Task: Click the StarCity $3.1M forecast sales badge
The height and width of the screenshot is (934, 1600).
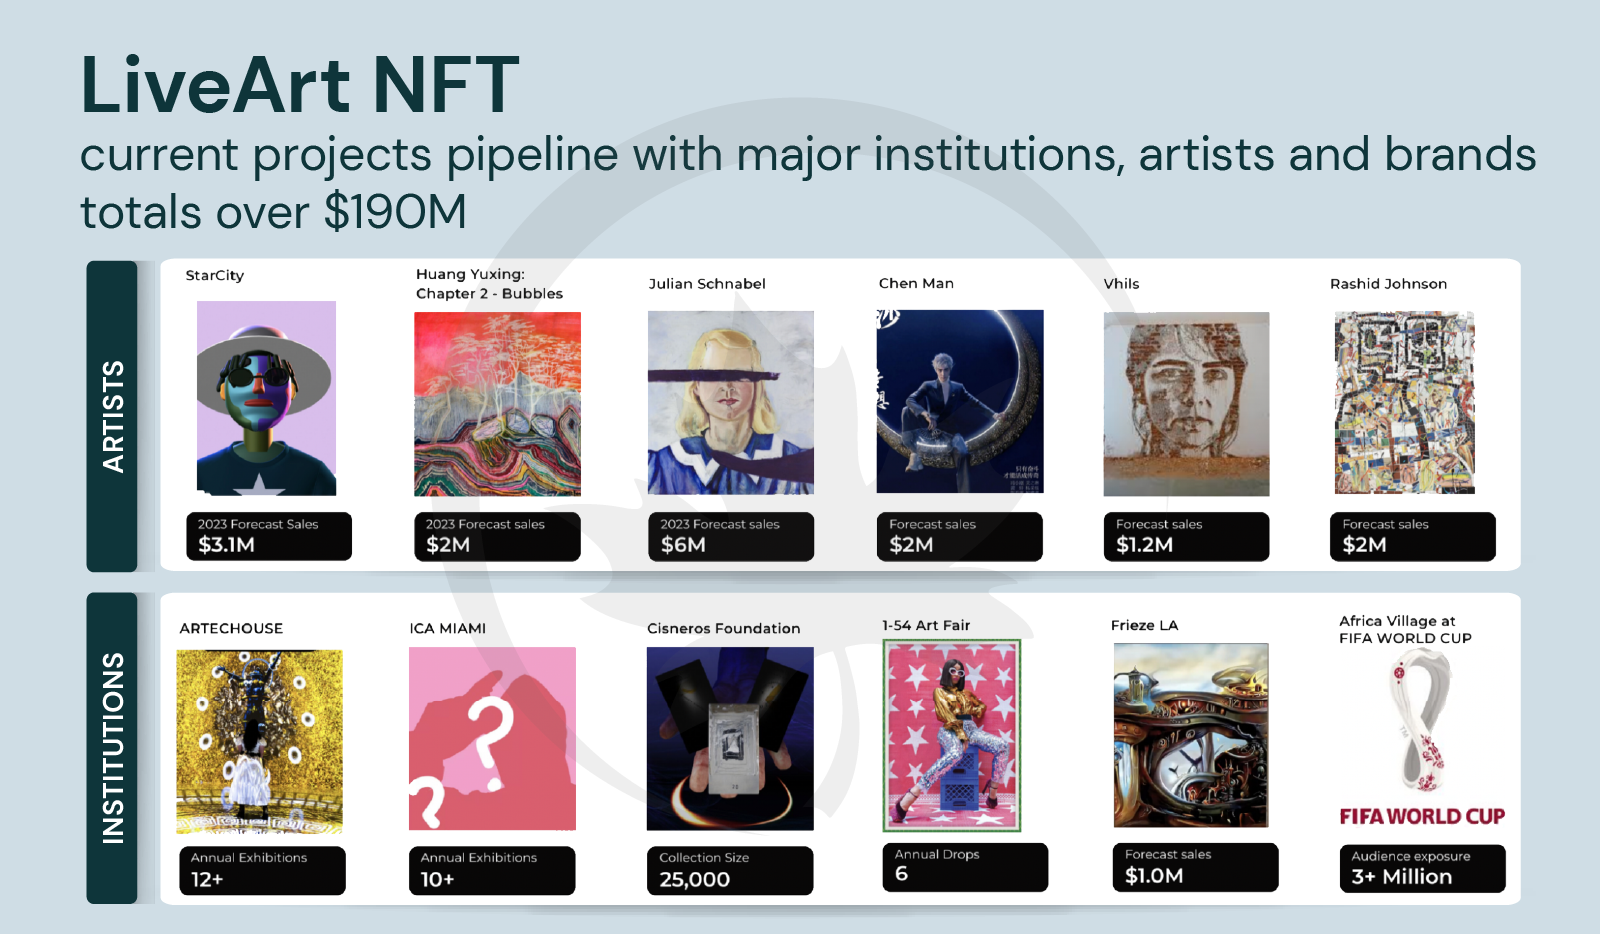Action: click(268, 536)
